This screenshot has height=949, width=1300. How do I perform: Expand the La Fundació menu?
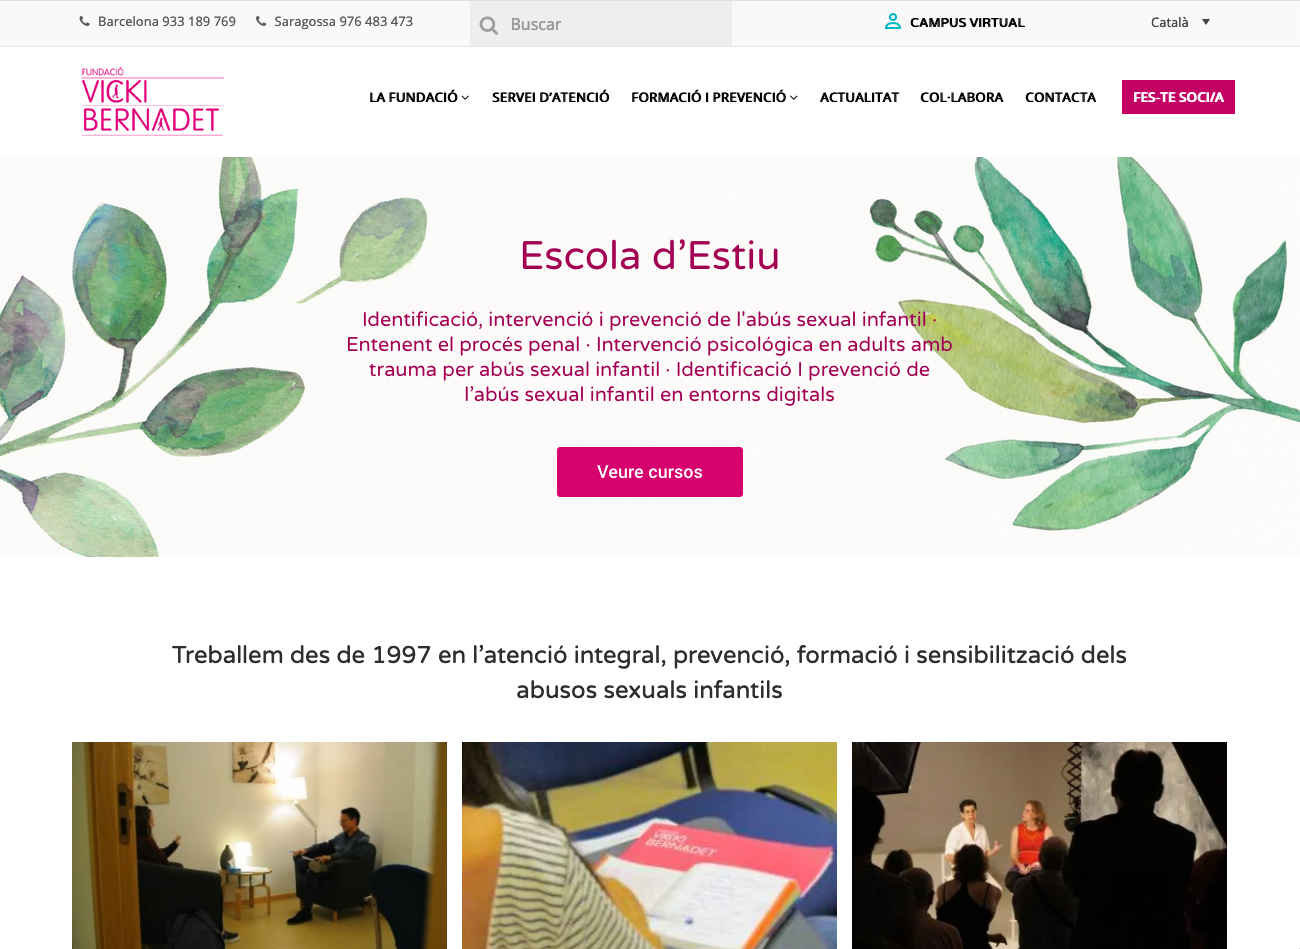coord(419,97)
